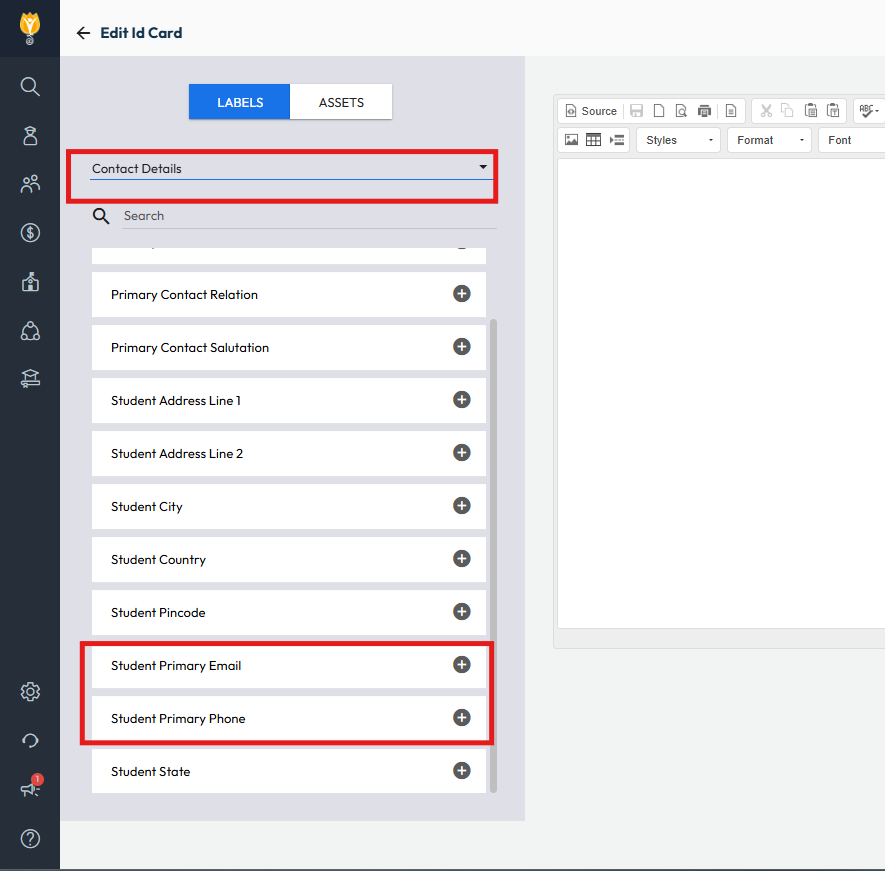Open the Styles dropdown
This screenshot has width=885, height=871.
[678, 140]
